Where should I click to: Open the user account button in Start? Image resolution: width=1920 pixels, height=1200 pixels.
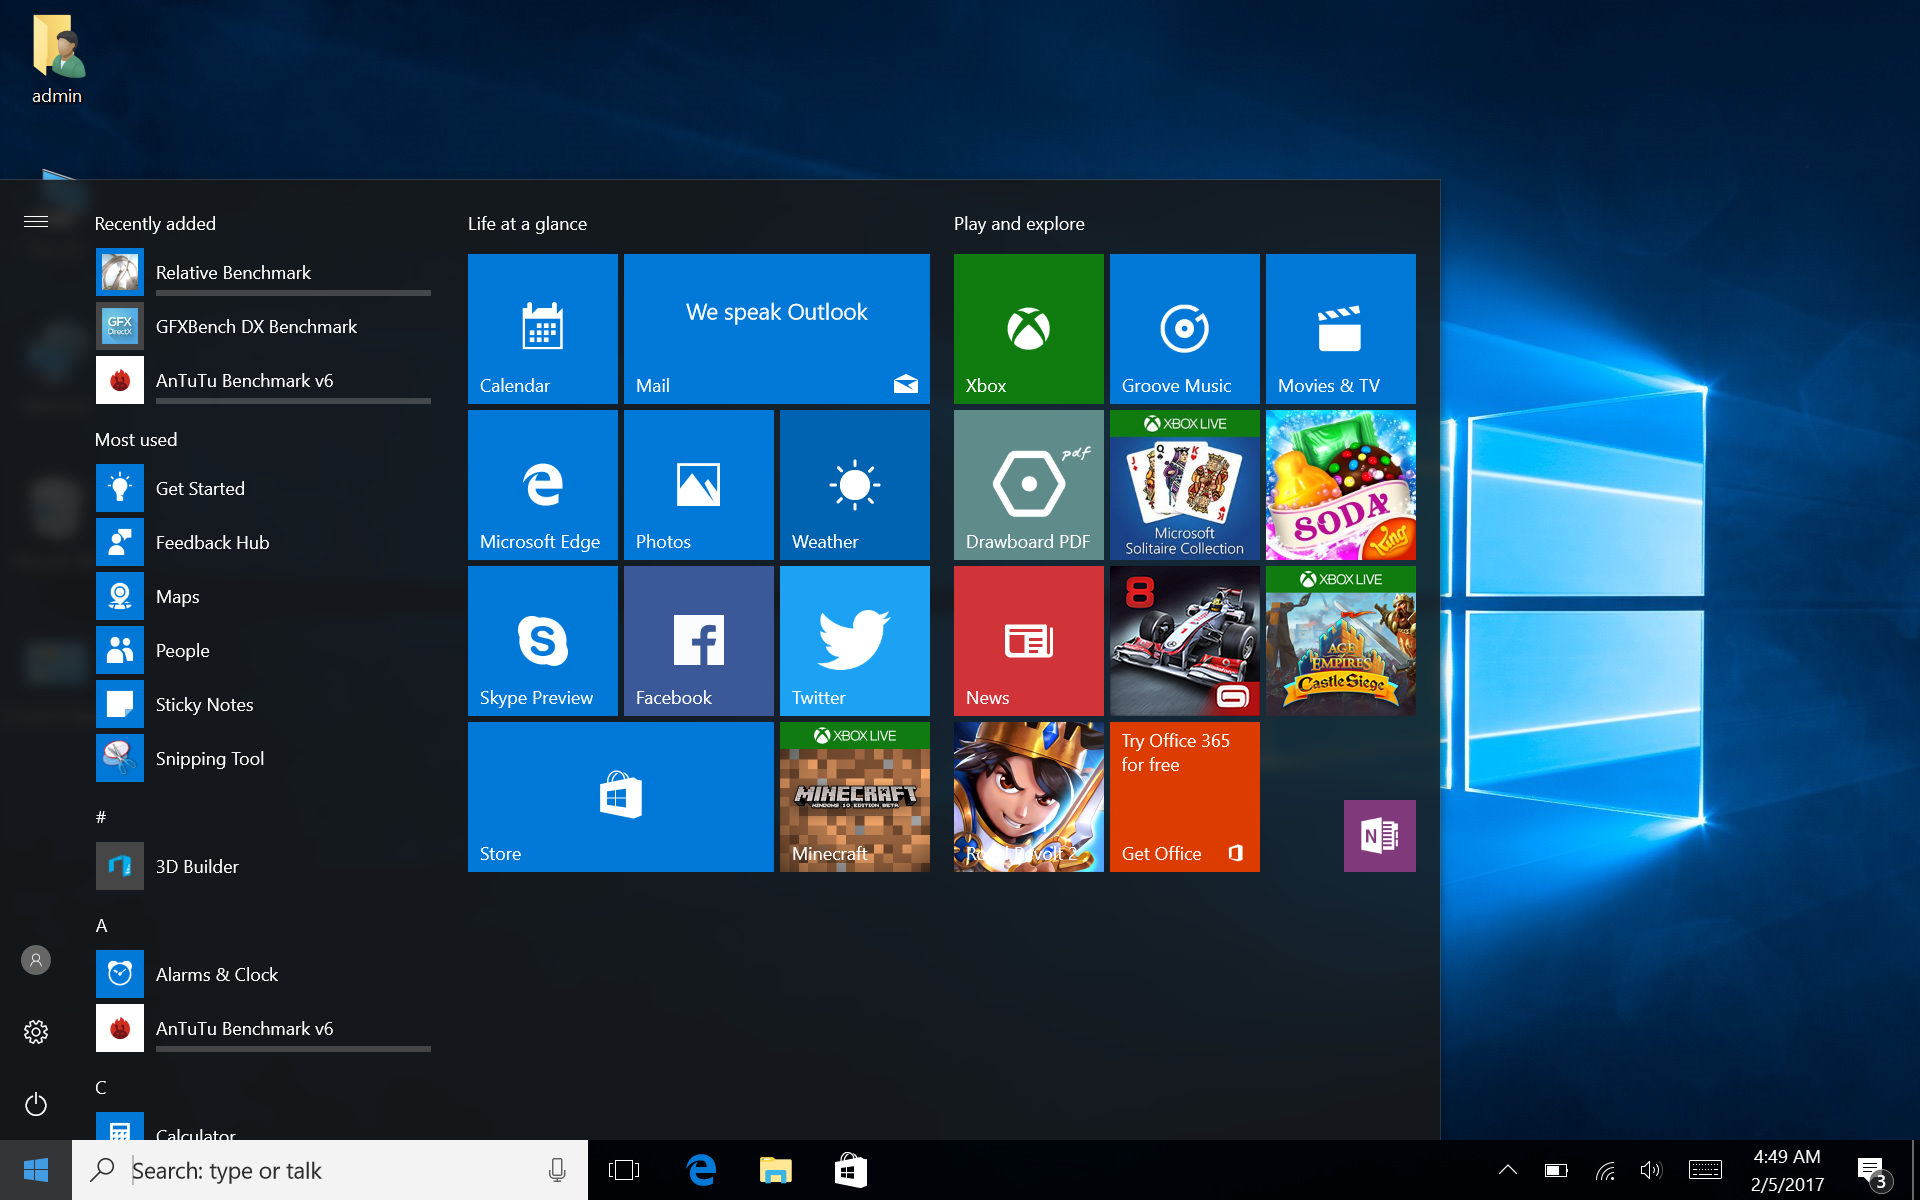point(36,960)
